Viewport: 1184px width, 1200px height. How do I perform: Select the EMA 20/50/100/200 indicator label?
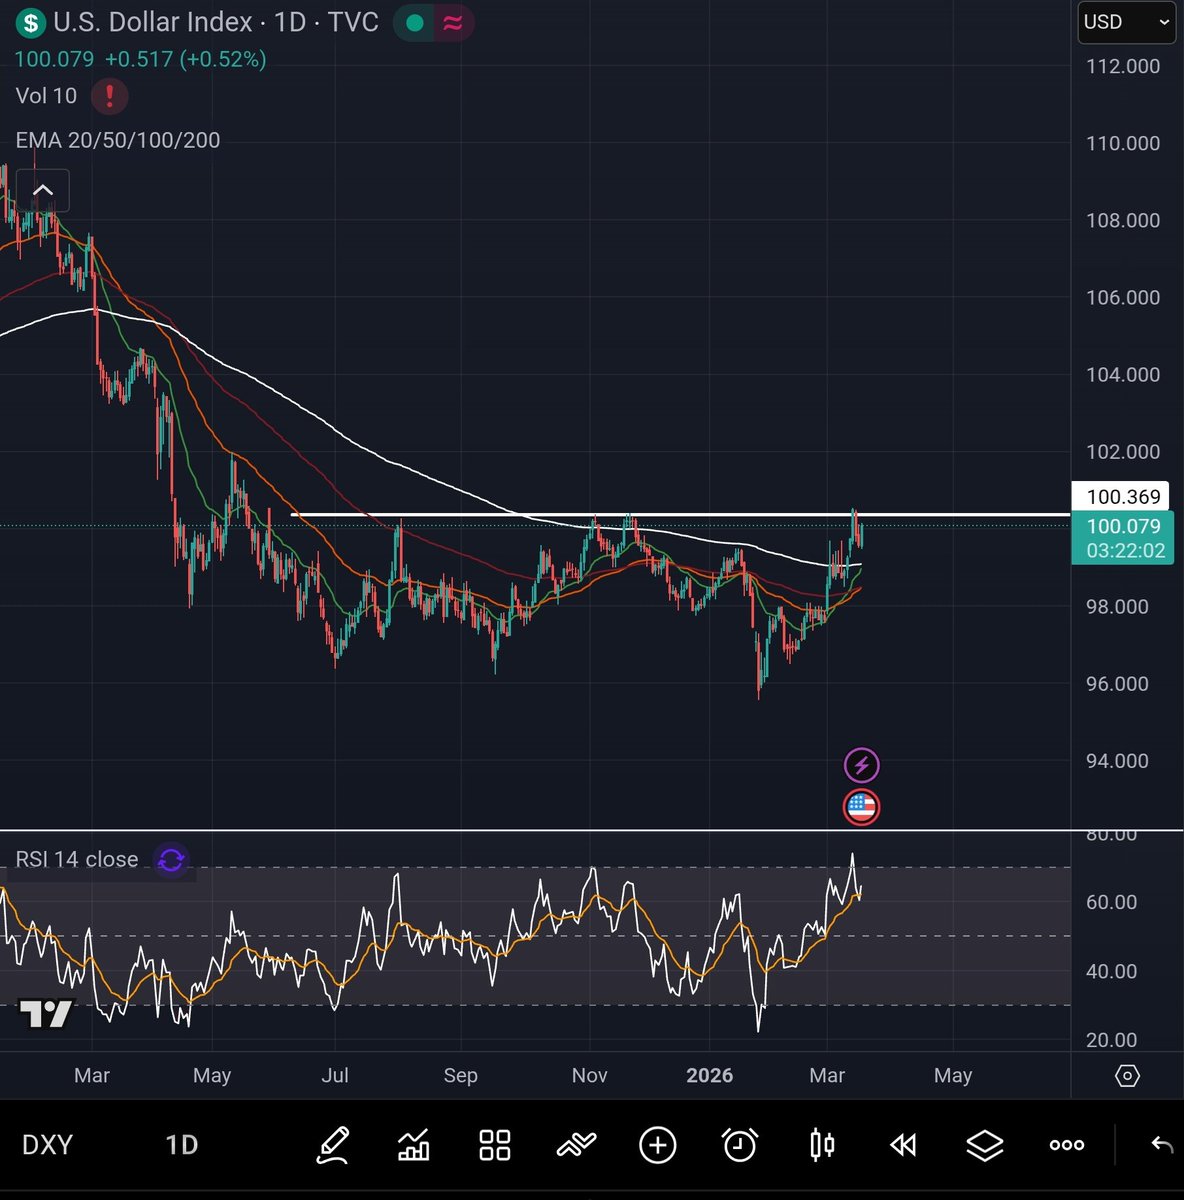(118, 141)
